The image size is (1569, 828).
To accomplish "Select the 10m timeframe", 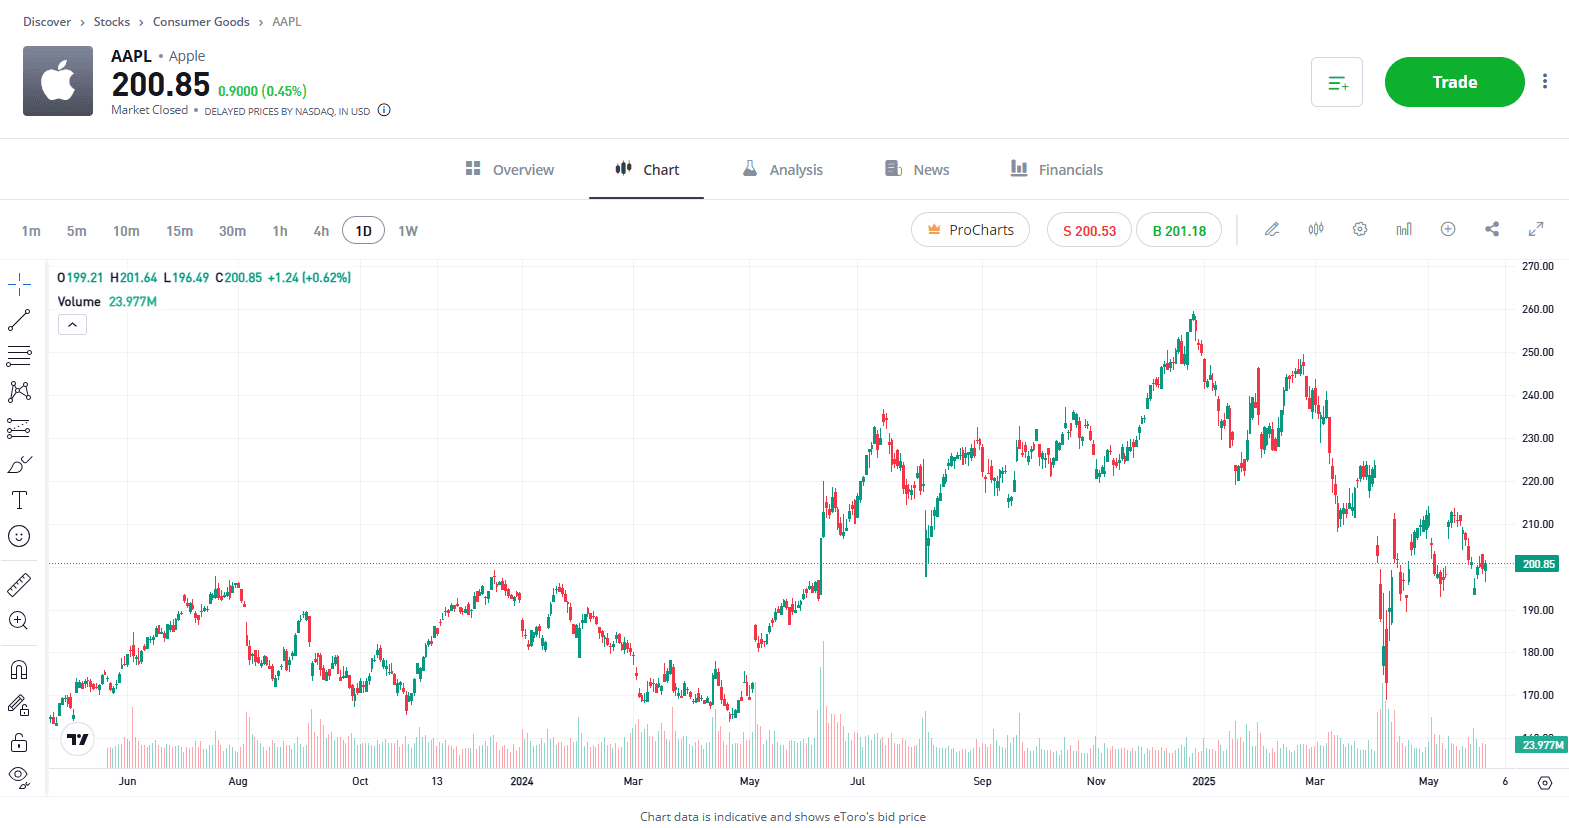I will click(126, 231).
